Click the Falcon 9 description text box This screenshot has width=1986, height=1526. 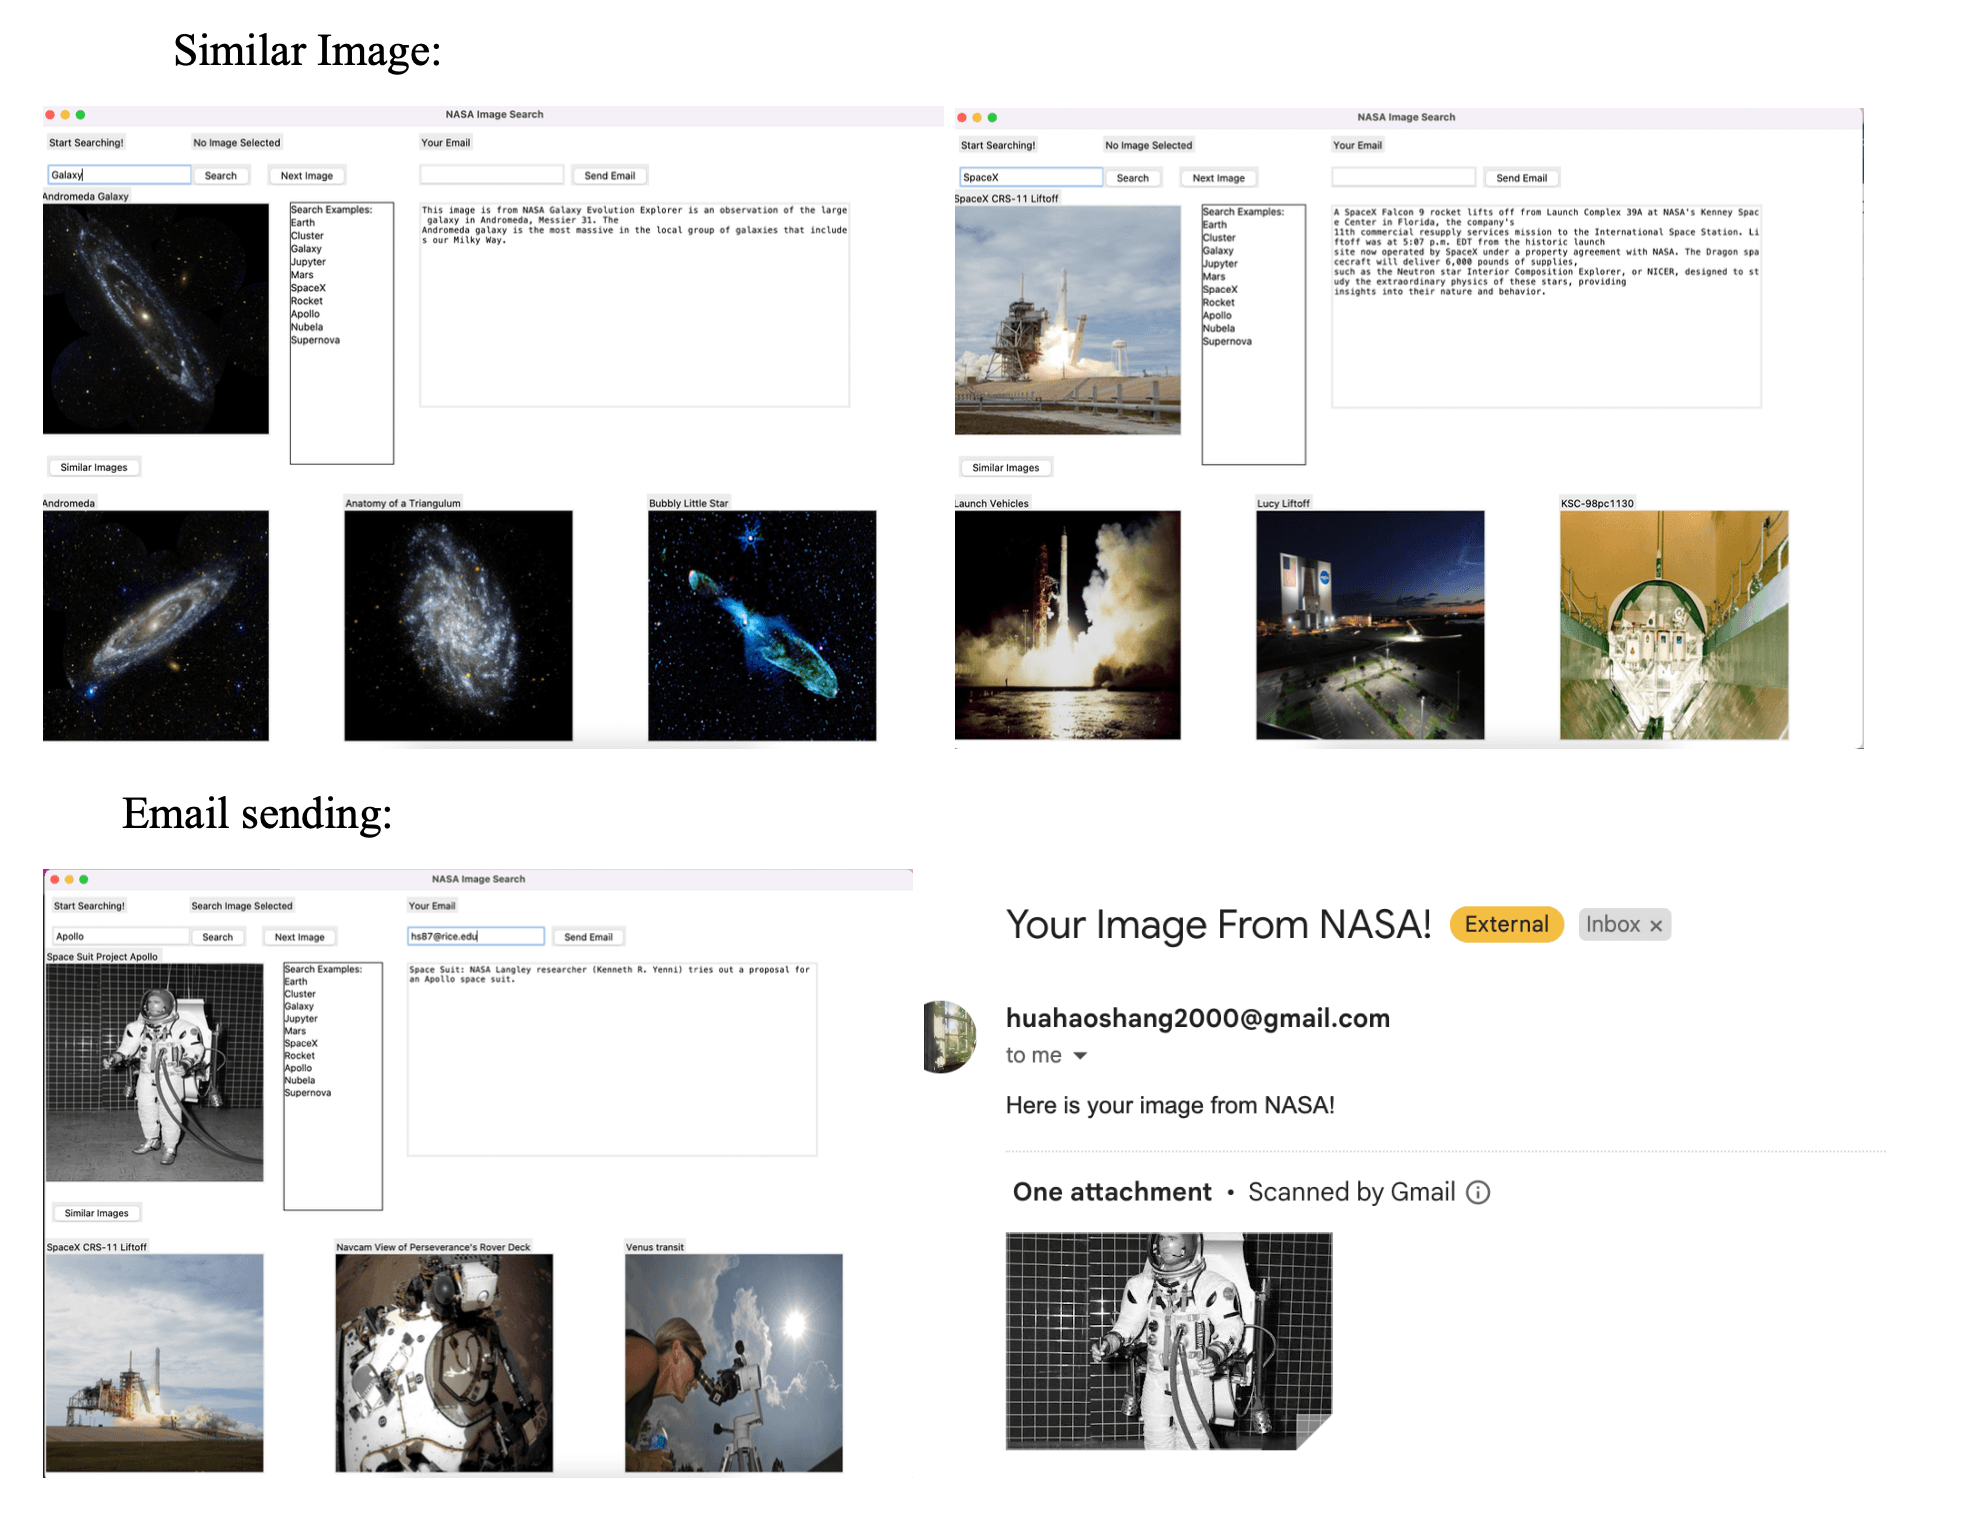[x=1547, y=306]
